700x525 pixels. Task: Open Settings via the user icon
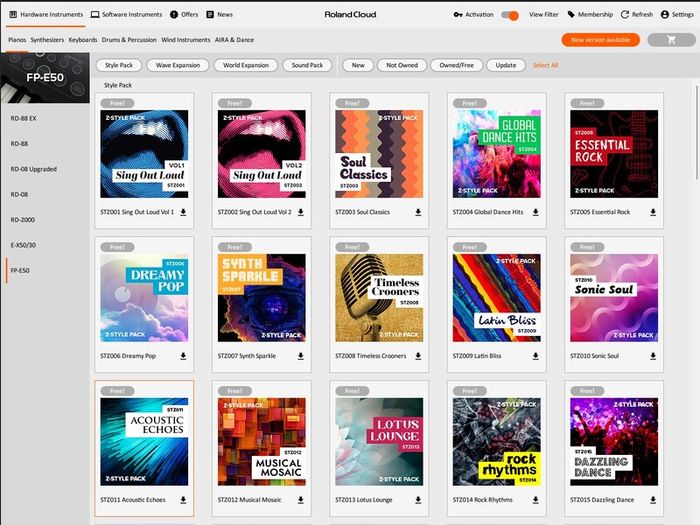coord(664,14)
